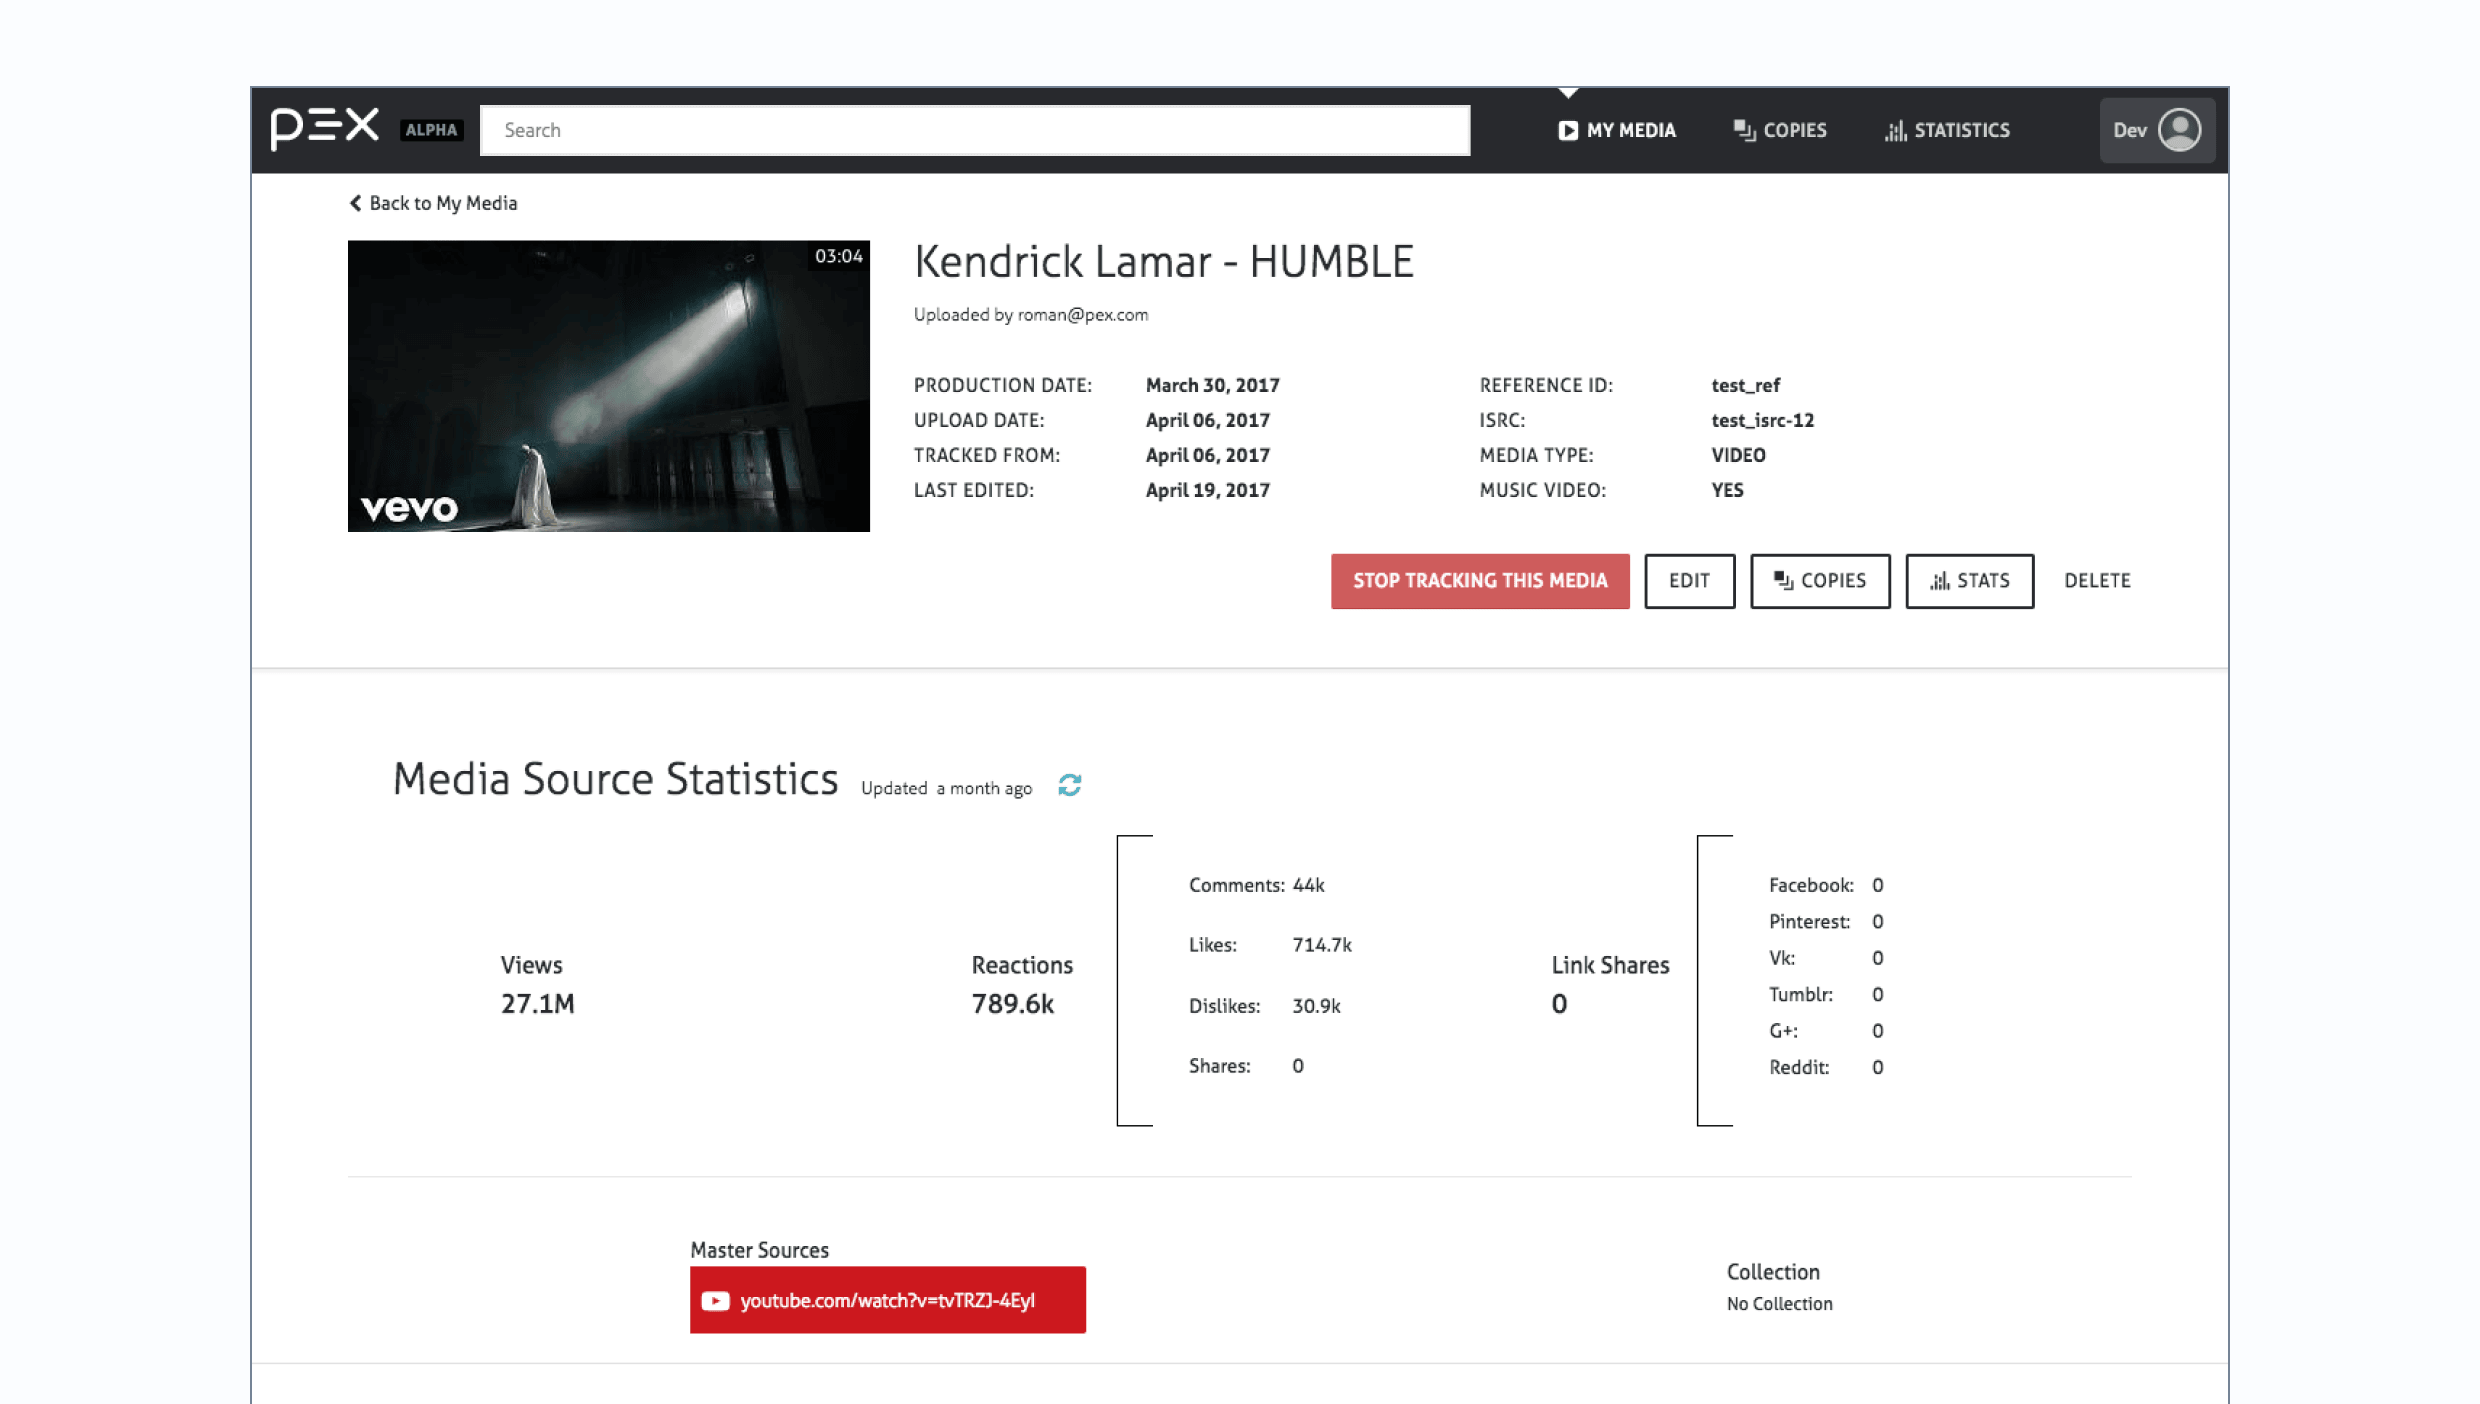This screenshot has height=1404, width=2480.
Task: Open the Dev user menu
Action: (x=2157, y=130)
